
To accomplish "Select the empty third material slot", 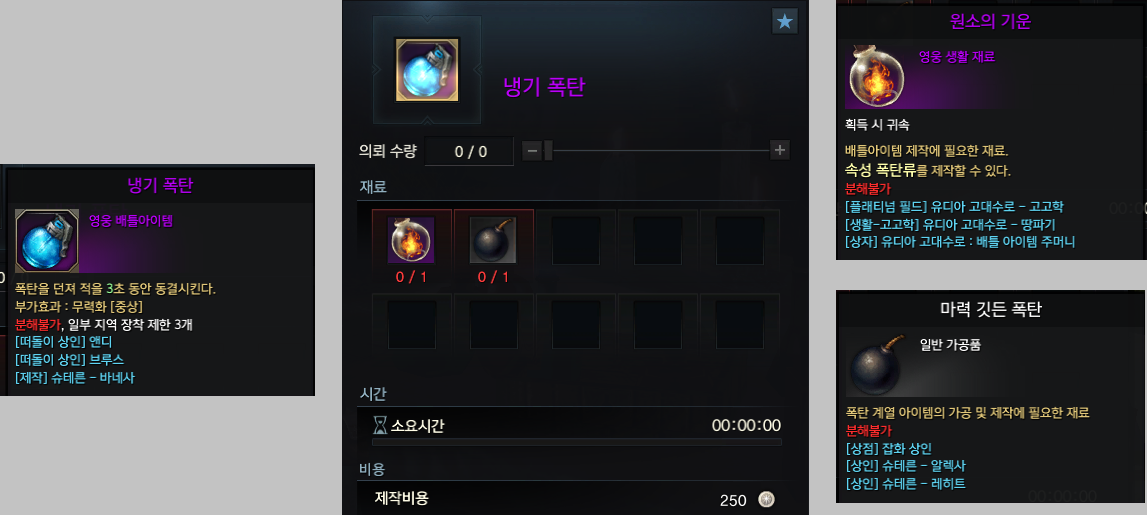I will [x=576, y=240].
